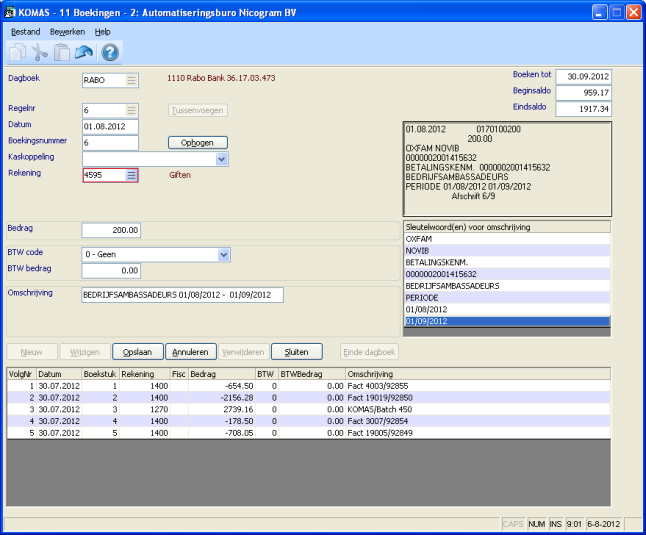Open the Help menu

tap(102, 32)
